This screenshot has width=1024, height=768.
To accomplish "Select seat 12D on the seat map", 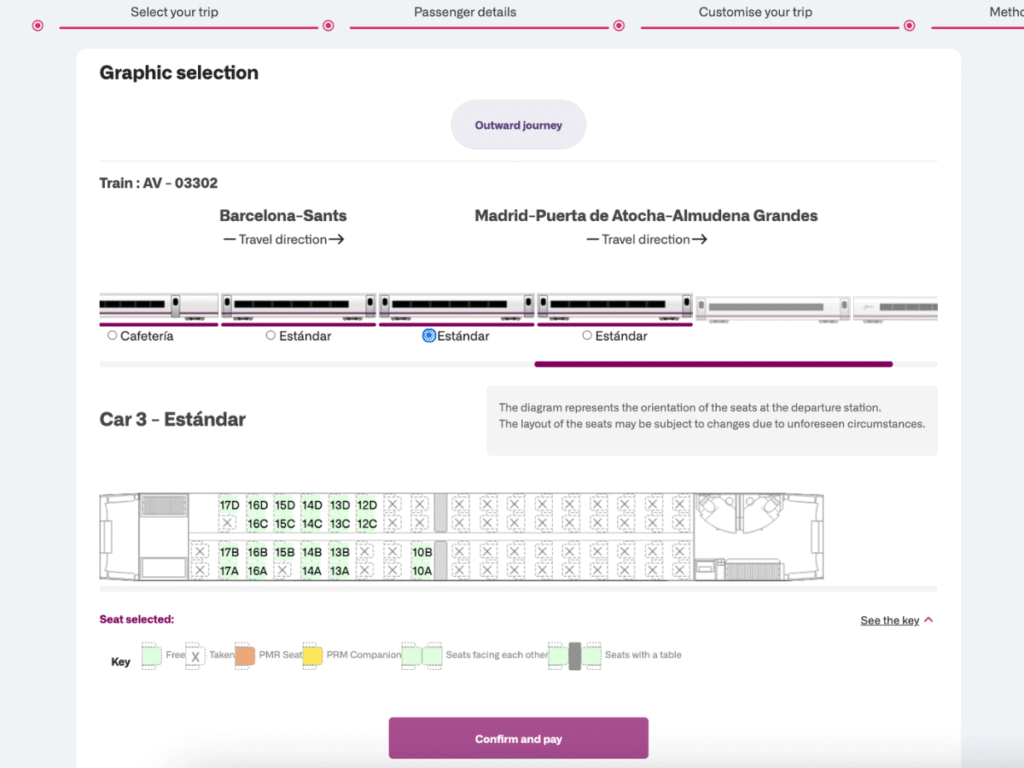I will pyautogui.click(x=367, y=505).
